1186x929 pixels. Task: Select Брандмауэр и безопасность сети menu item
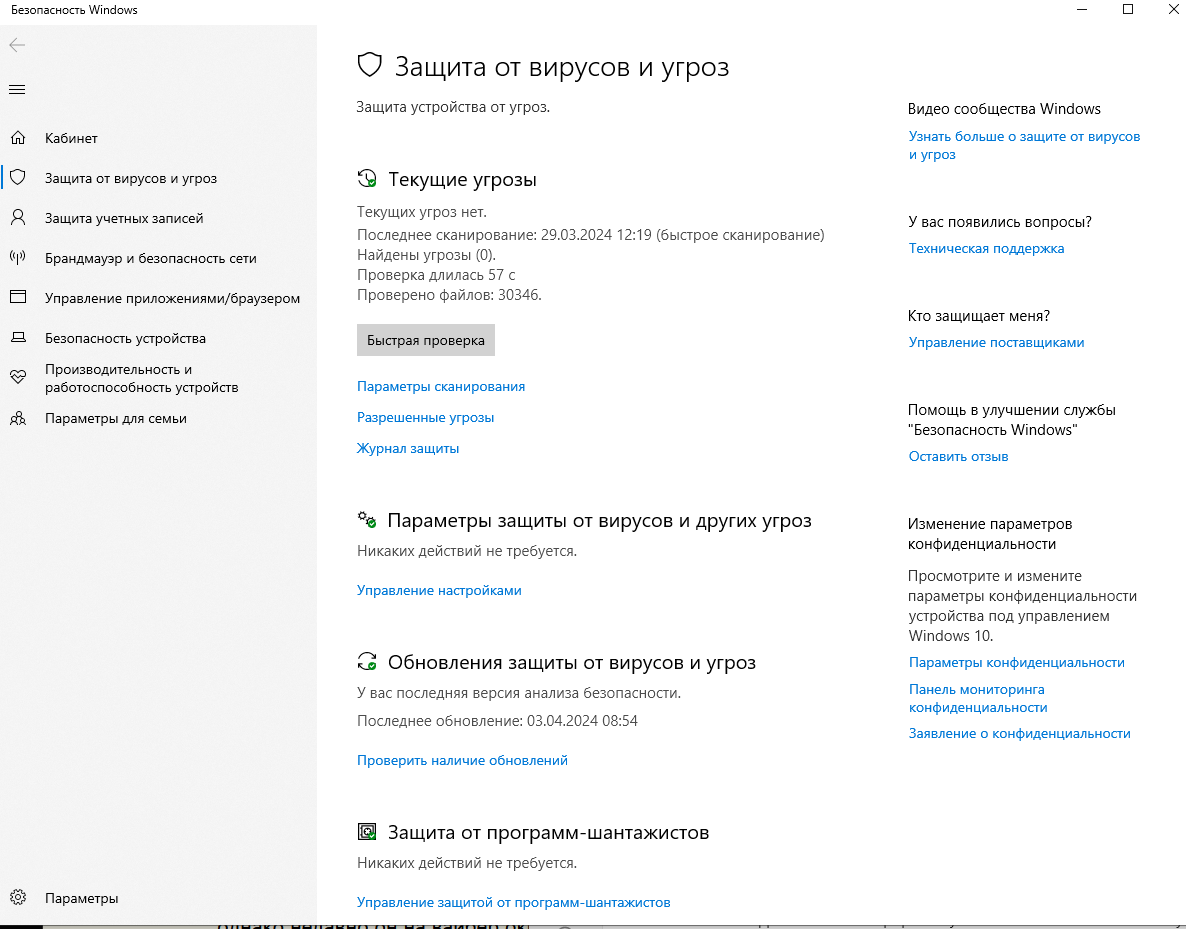click(150, 258)
